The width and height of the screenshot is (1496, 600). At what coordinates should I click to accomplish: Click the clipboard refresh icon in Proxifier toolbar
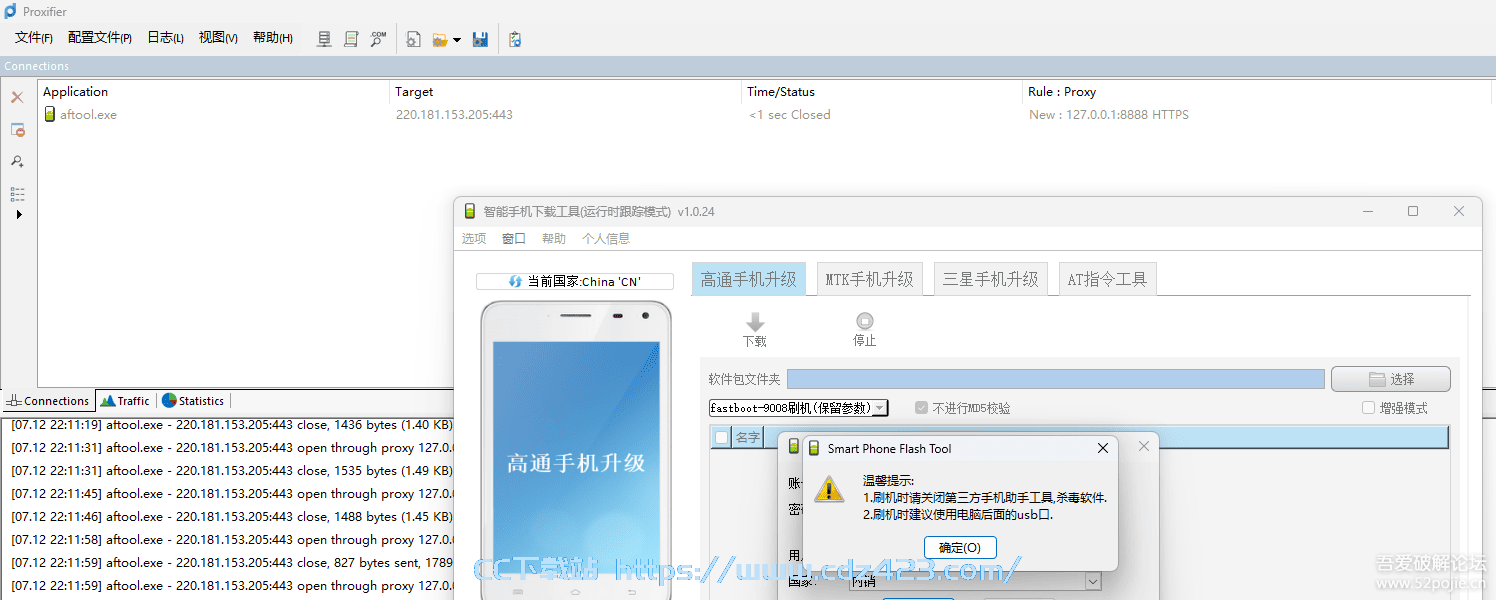(x=515, y=39)
